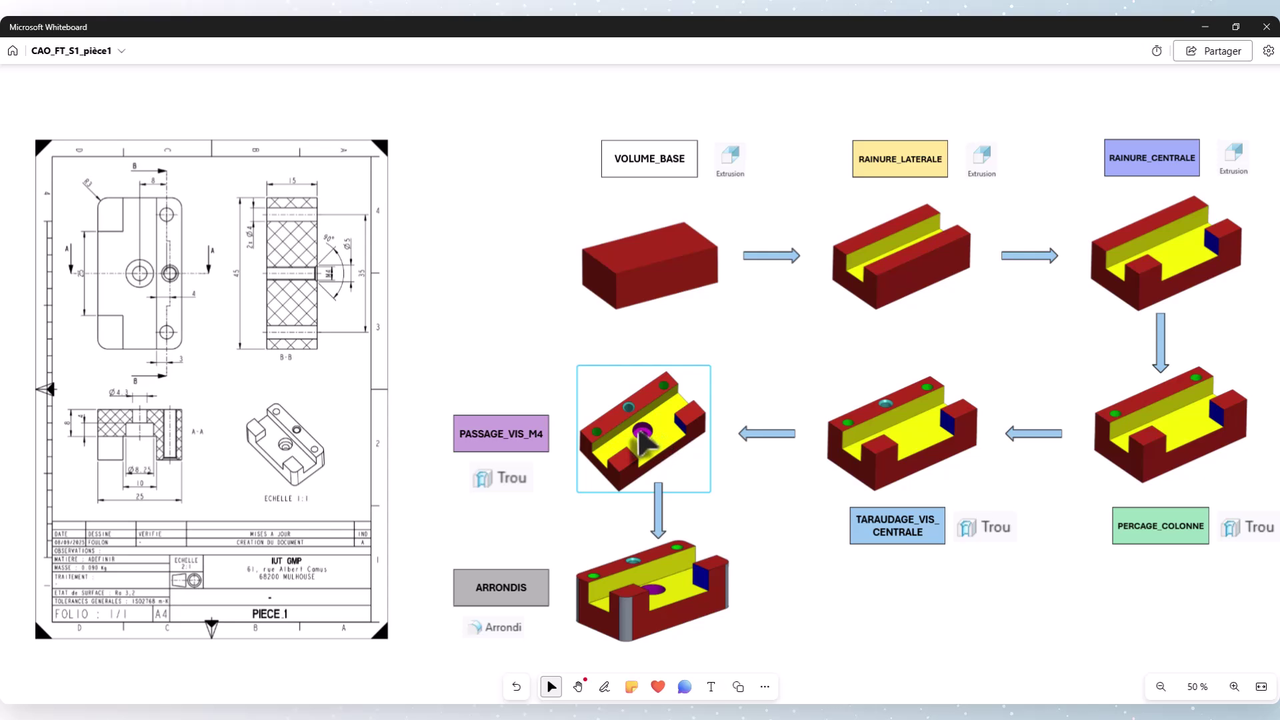Image resolution: width=1280 pixels, height=720 pixels.
Task: Toggle fit-to-screen view
Action: [1261, 687]
